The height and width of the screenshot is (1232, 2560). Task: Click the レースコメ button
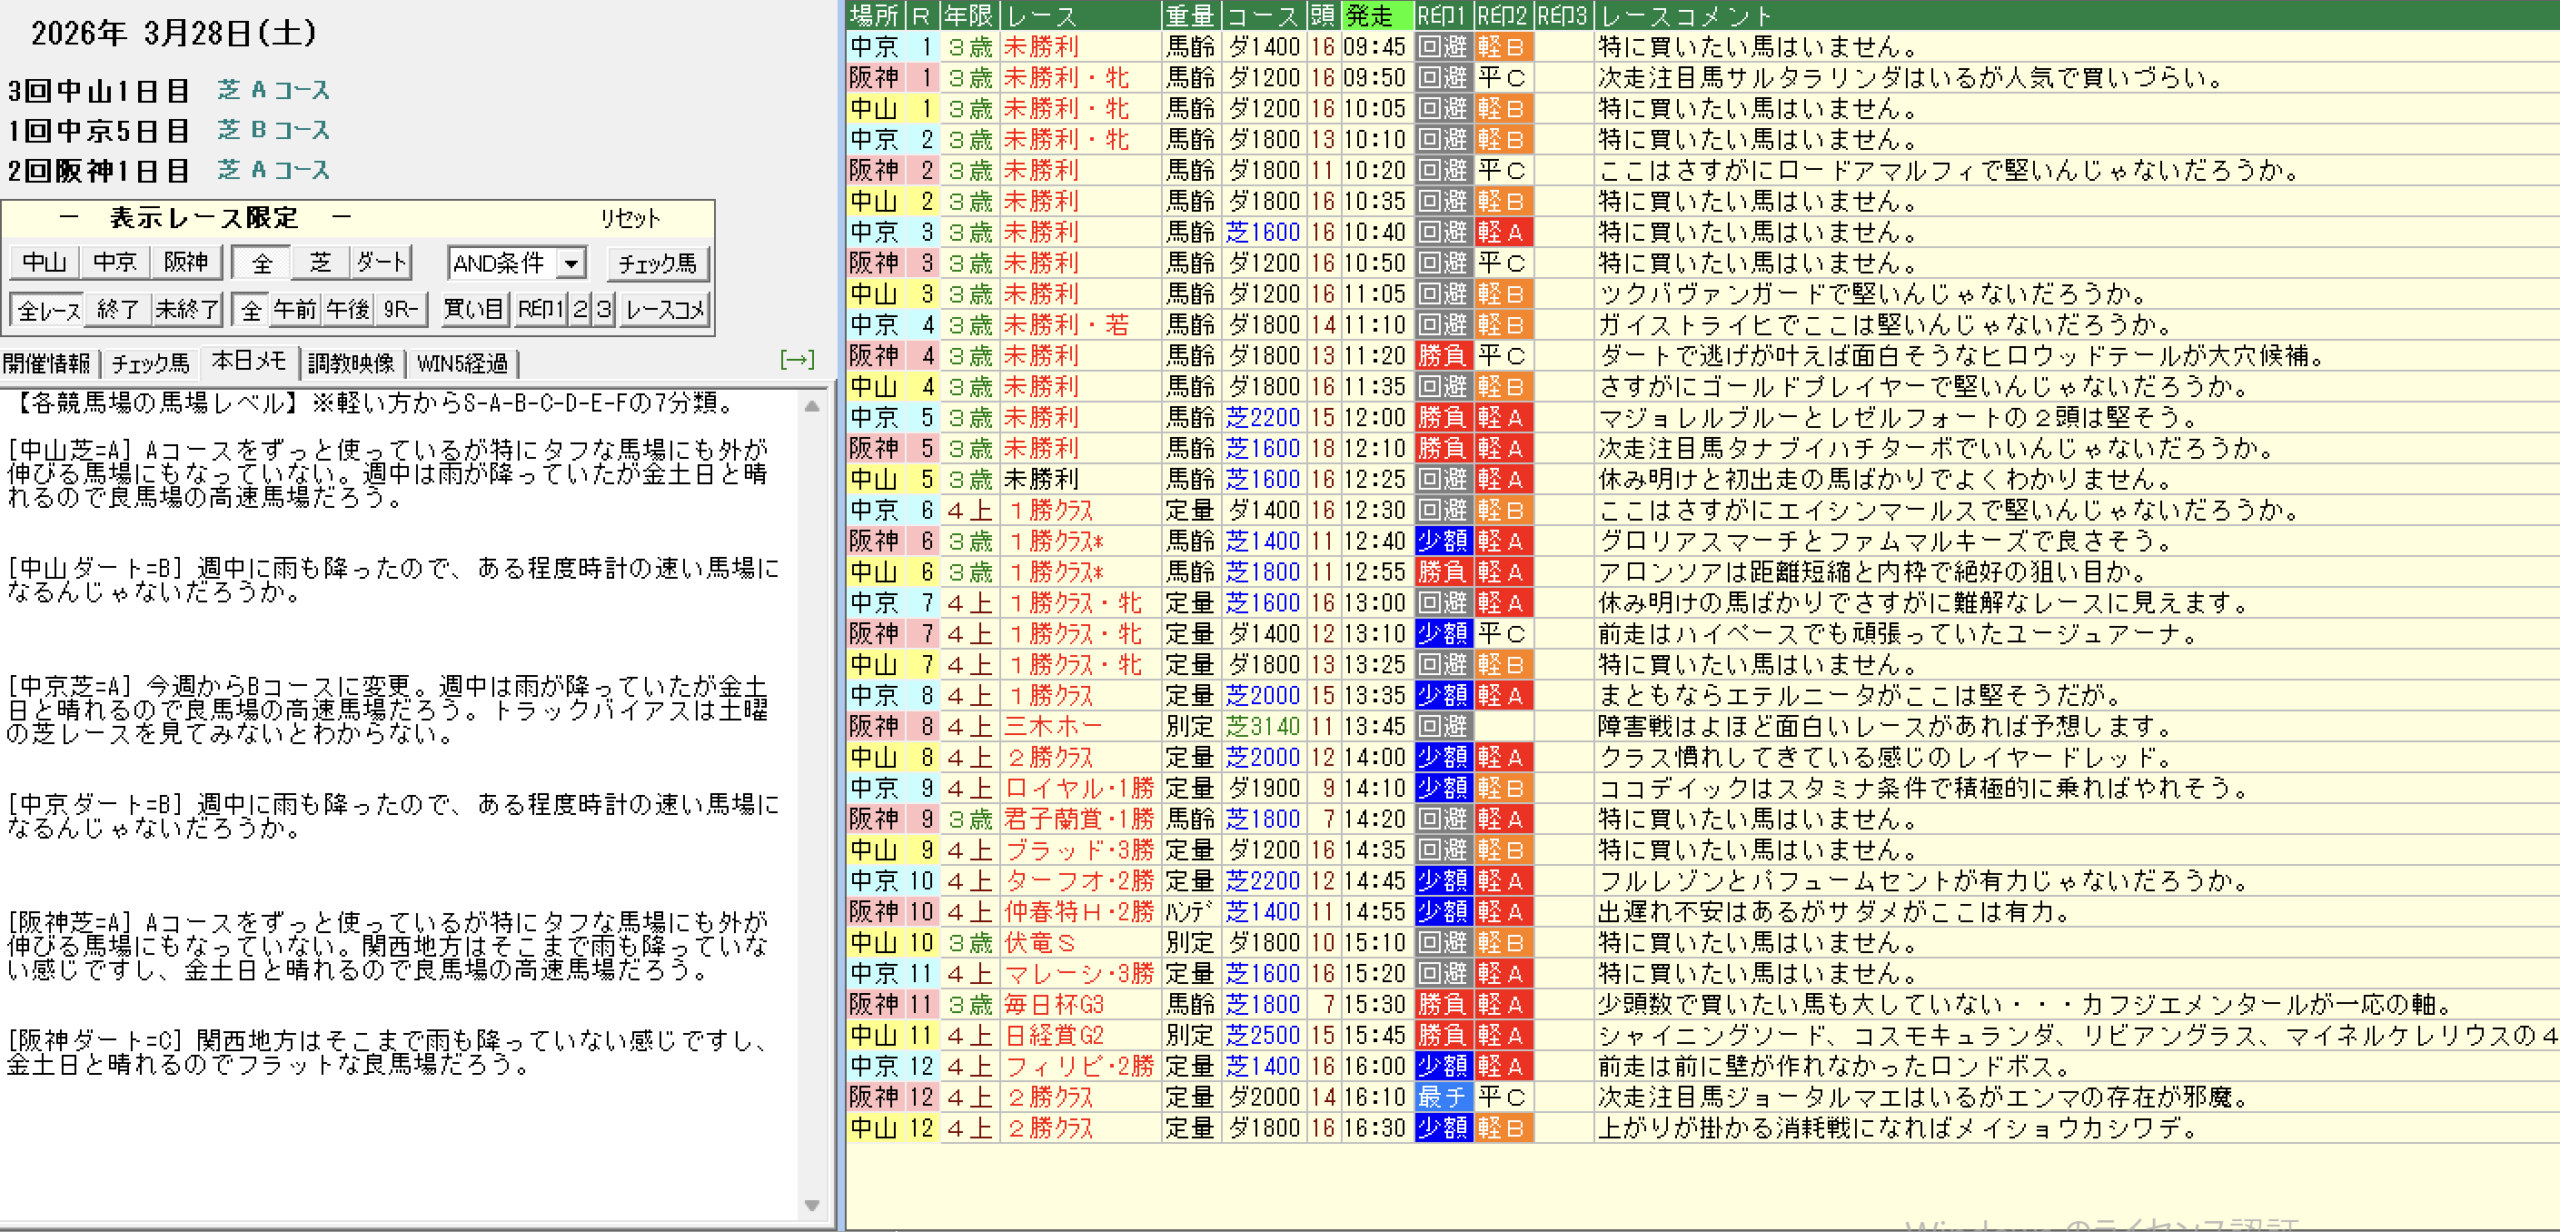665,310
